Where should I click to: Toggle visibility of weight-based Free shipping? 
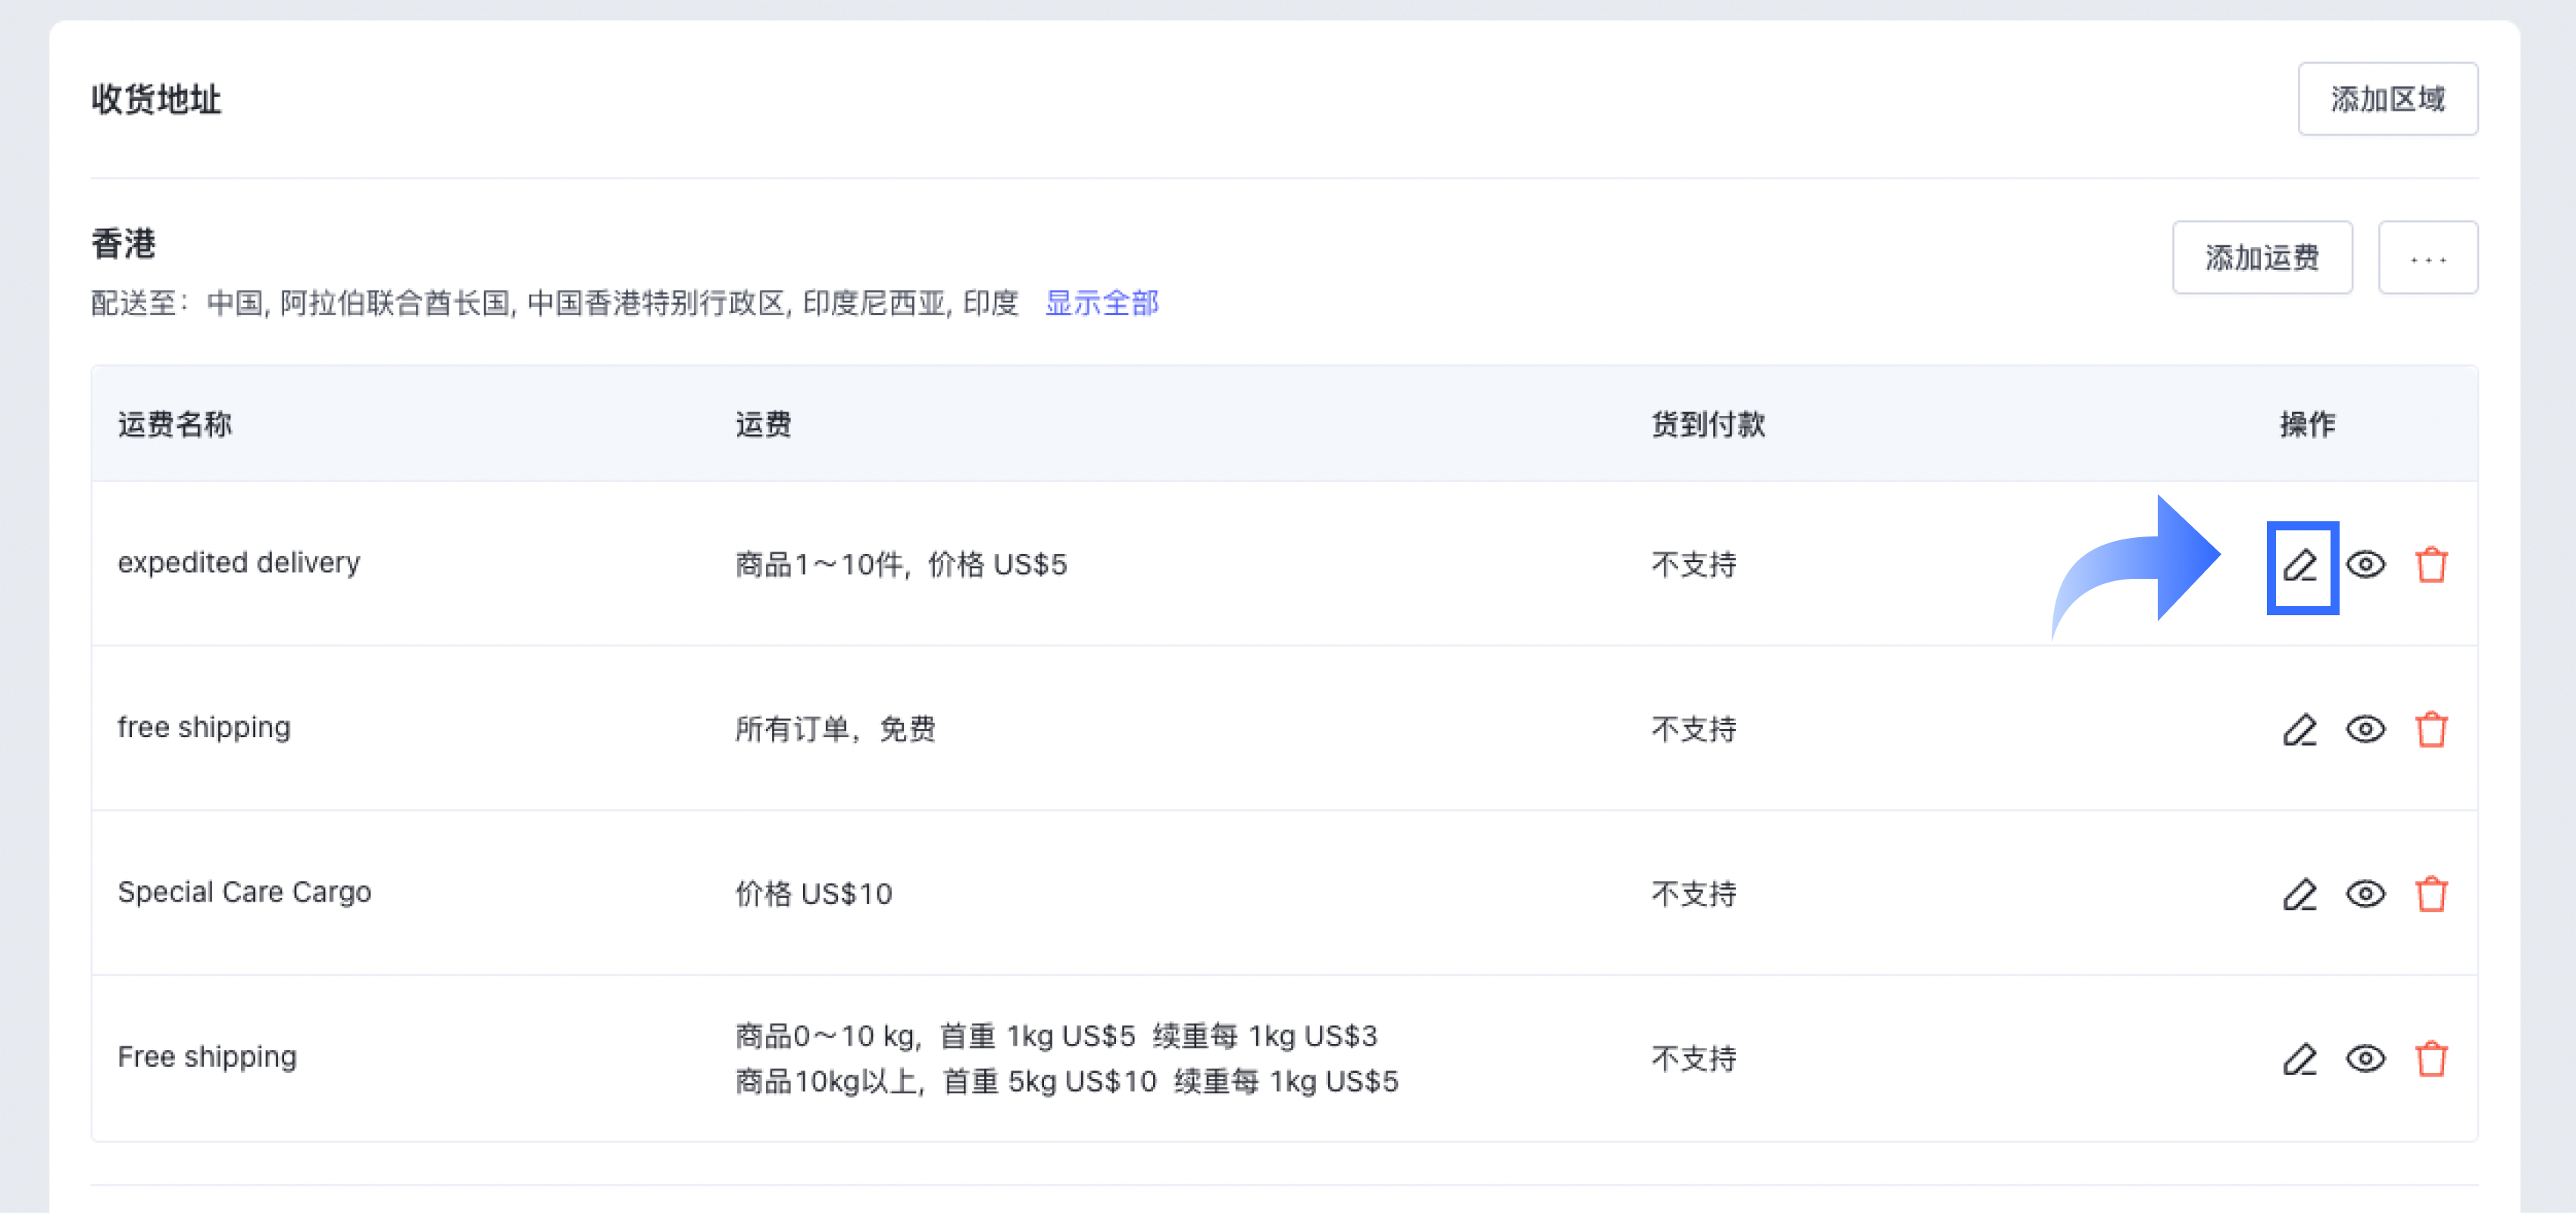tap(2365, 1059)
